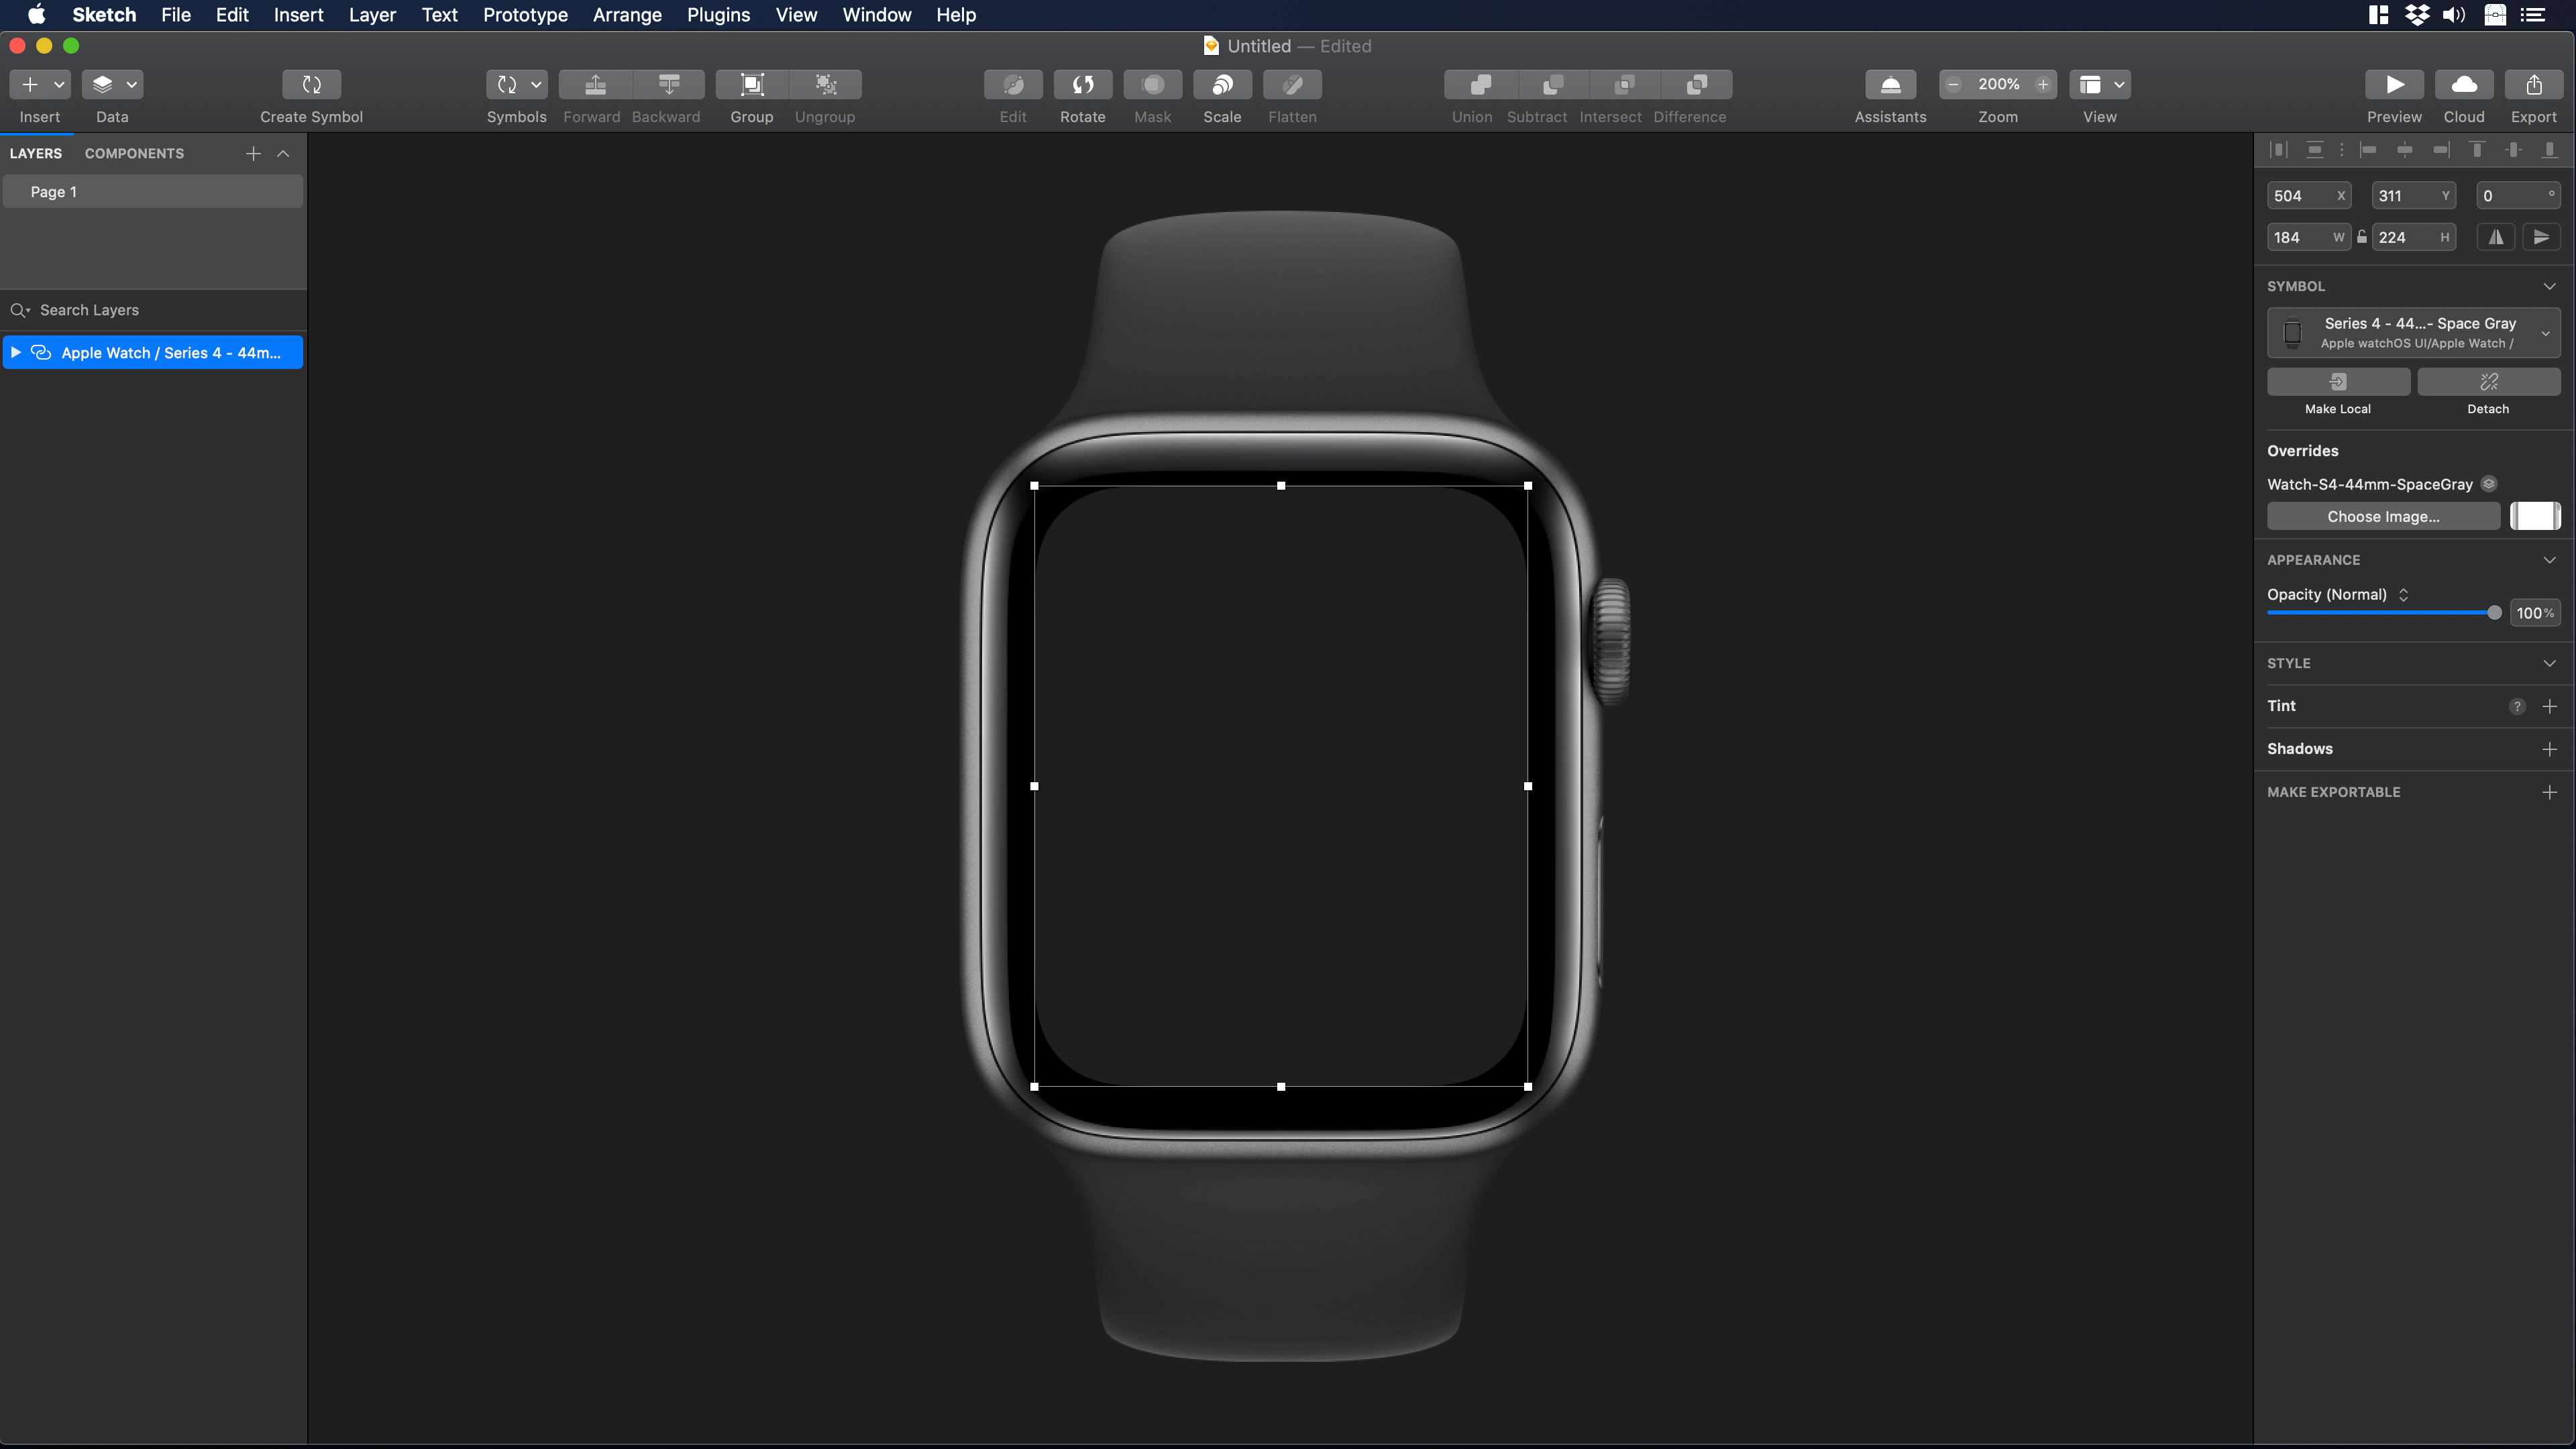Flip the selection horizontally
The width and height of the screenshot is (2576, 1449).
(2495, 237)
